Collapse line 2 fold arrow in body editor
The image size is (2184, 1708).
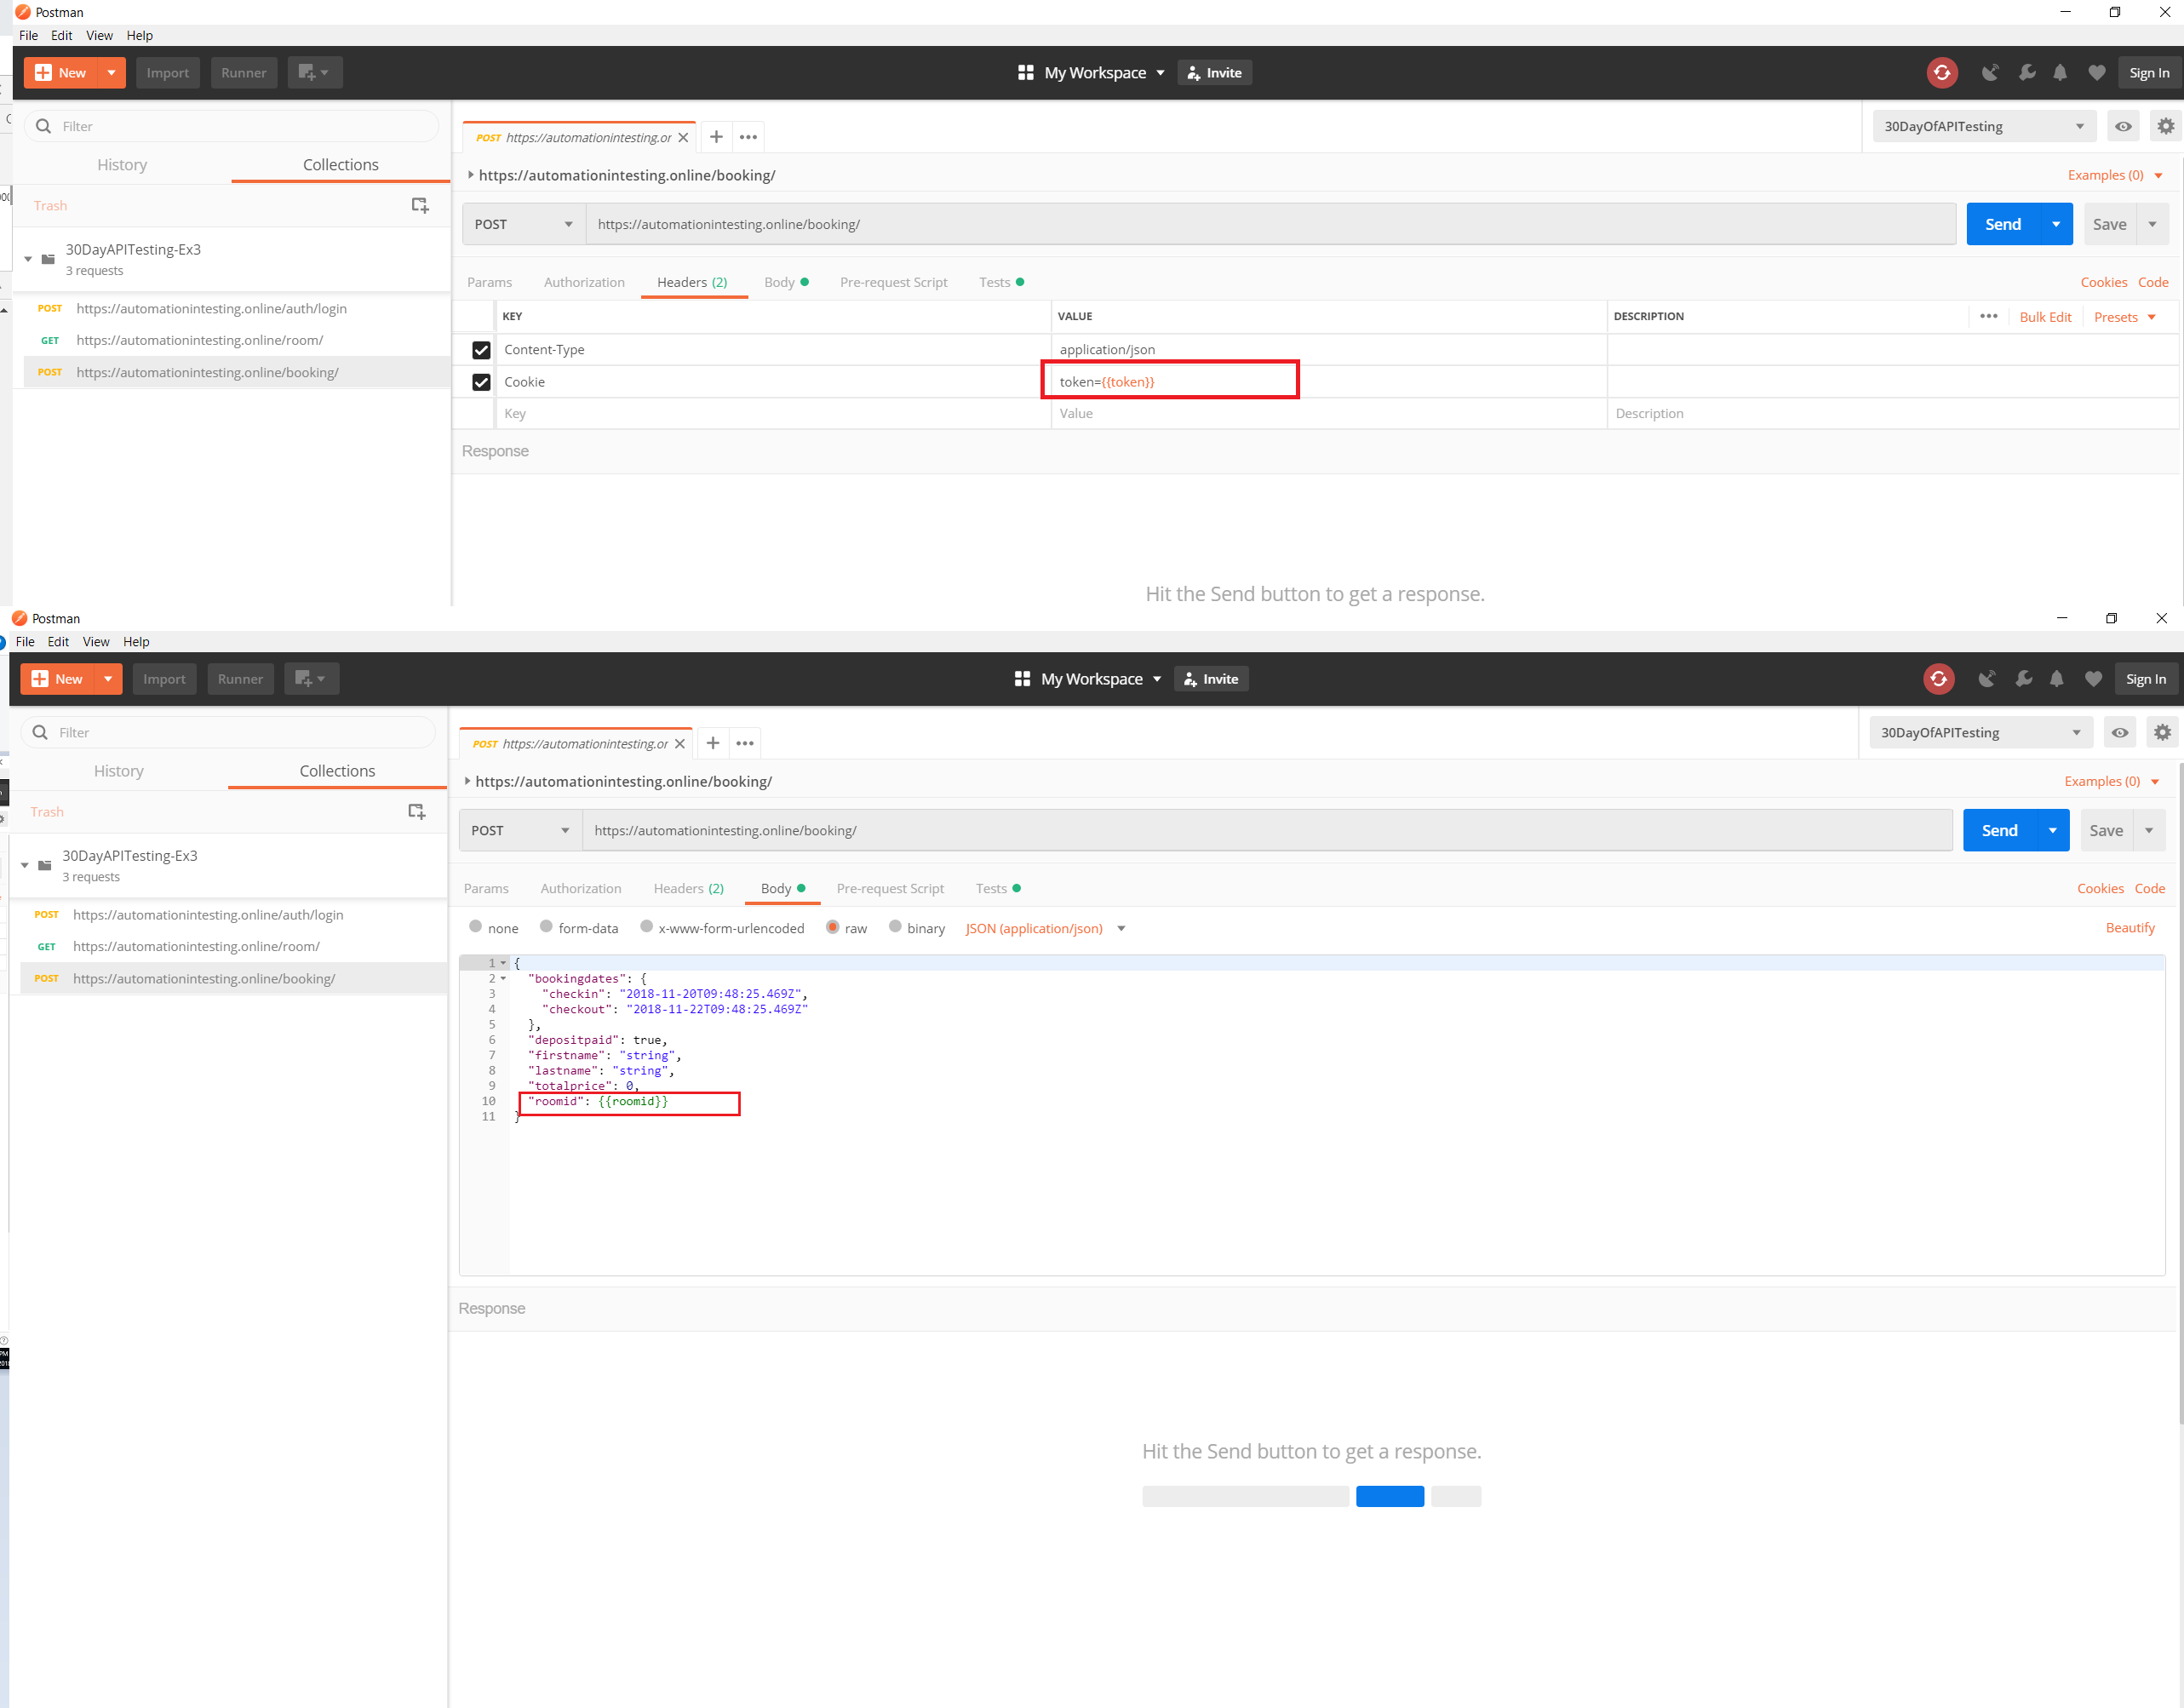tap(503, 979)
